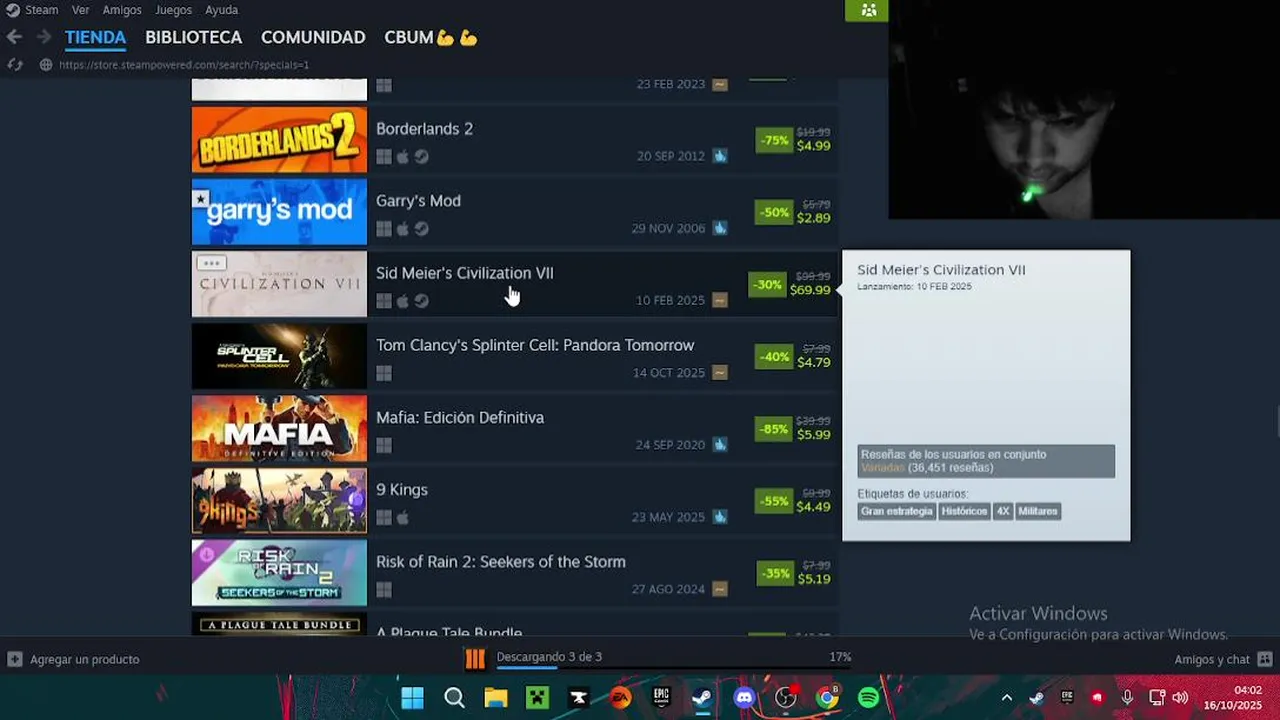The height and width of the screenshot is (720, 1280).
Task: Go back using the left arrow
Action: tap(14, 37)
